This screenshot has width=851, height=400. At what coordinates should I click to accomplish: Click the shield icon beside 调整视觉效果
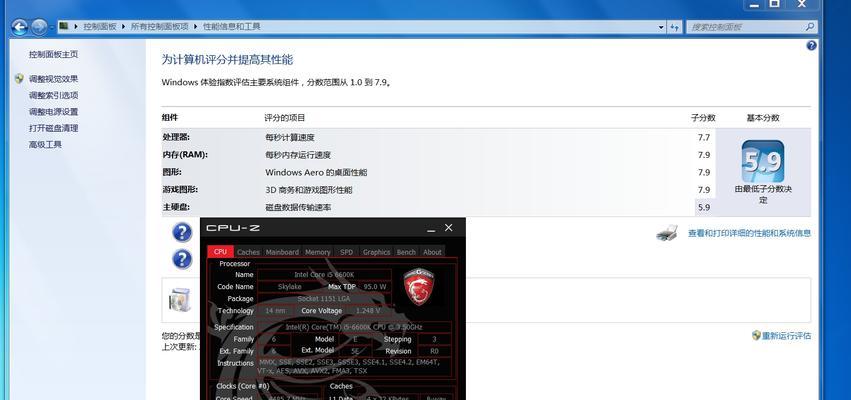(20, 79)
